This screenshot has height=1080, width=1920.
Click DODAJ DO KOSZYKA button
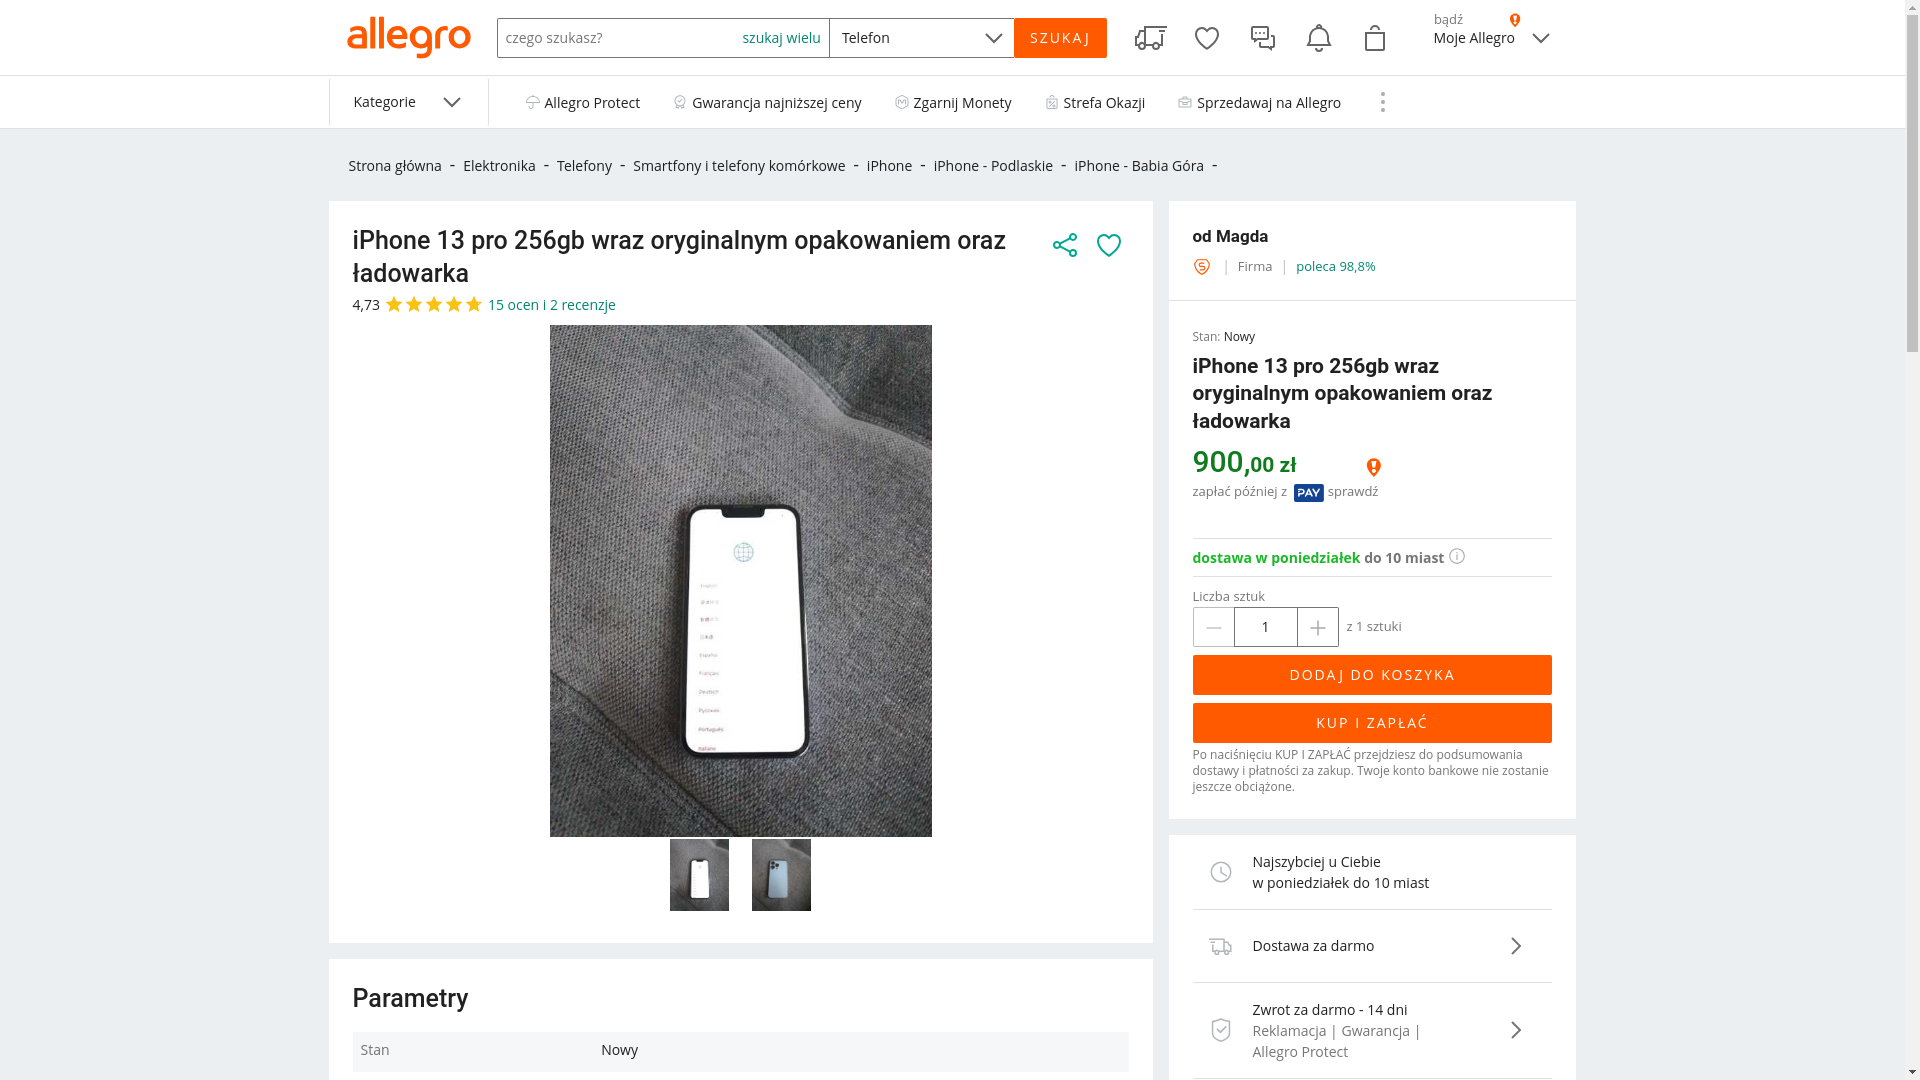(x=1371, y=675)
